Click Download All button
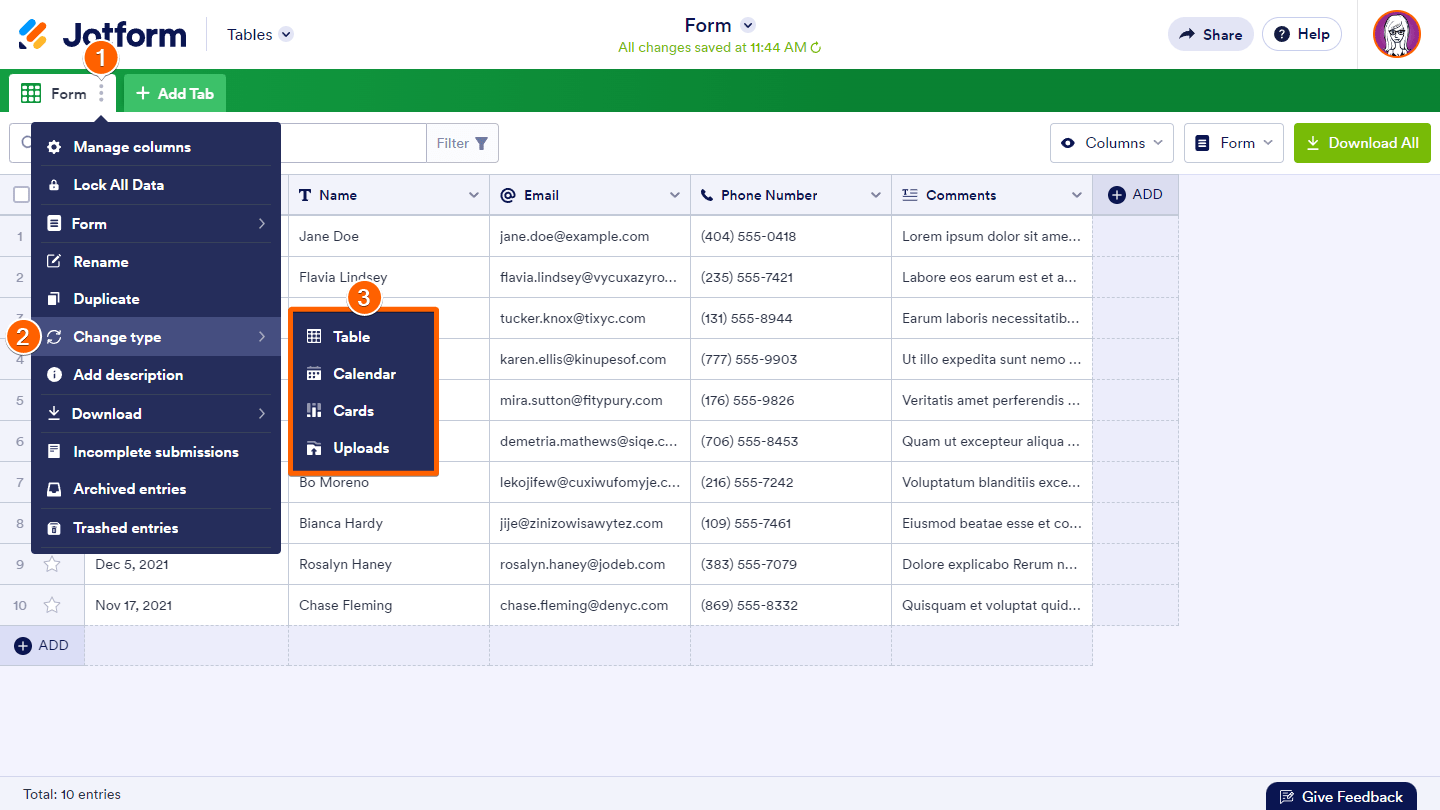 click(x=1362, y=143)
